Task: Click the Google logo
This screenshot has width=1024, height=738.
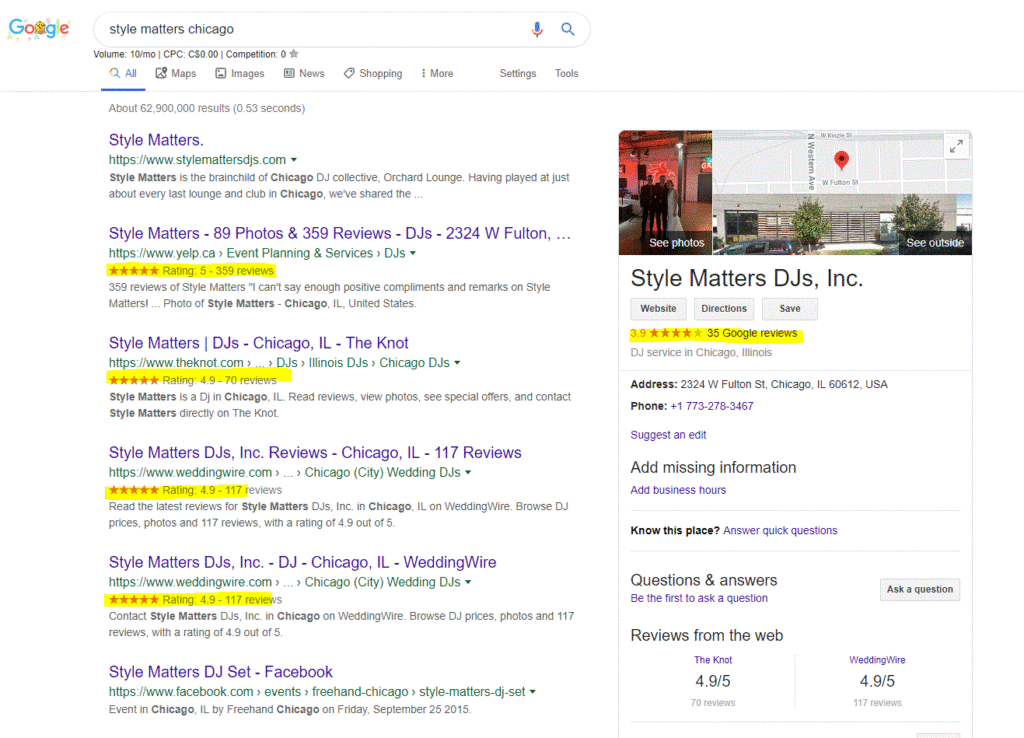Action: coord(39,29)
